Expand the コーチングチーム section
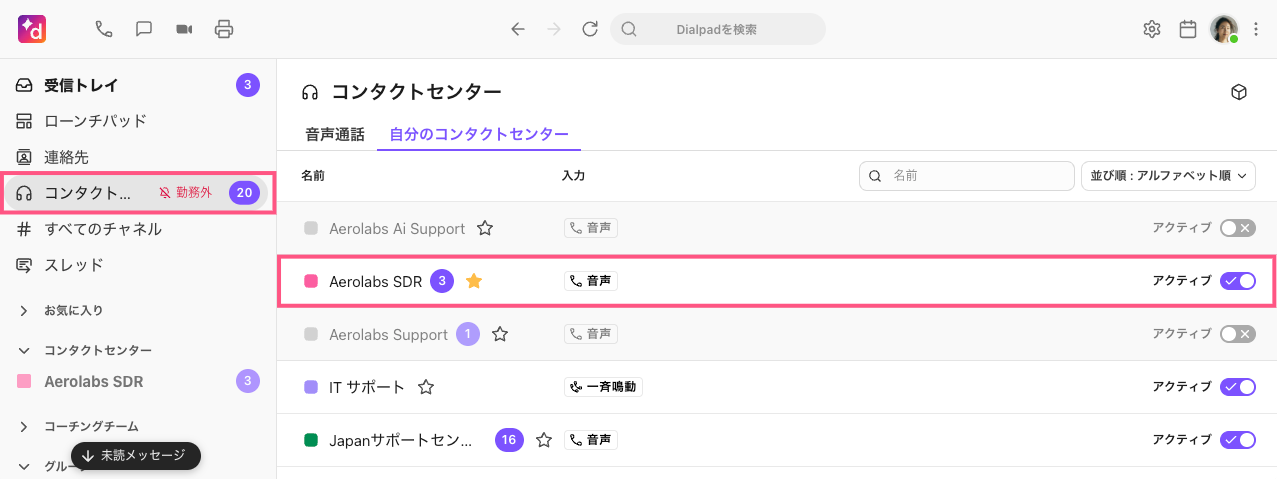 tap(24, 427)
